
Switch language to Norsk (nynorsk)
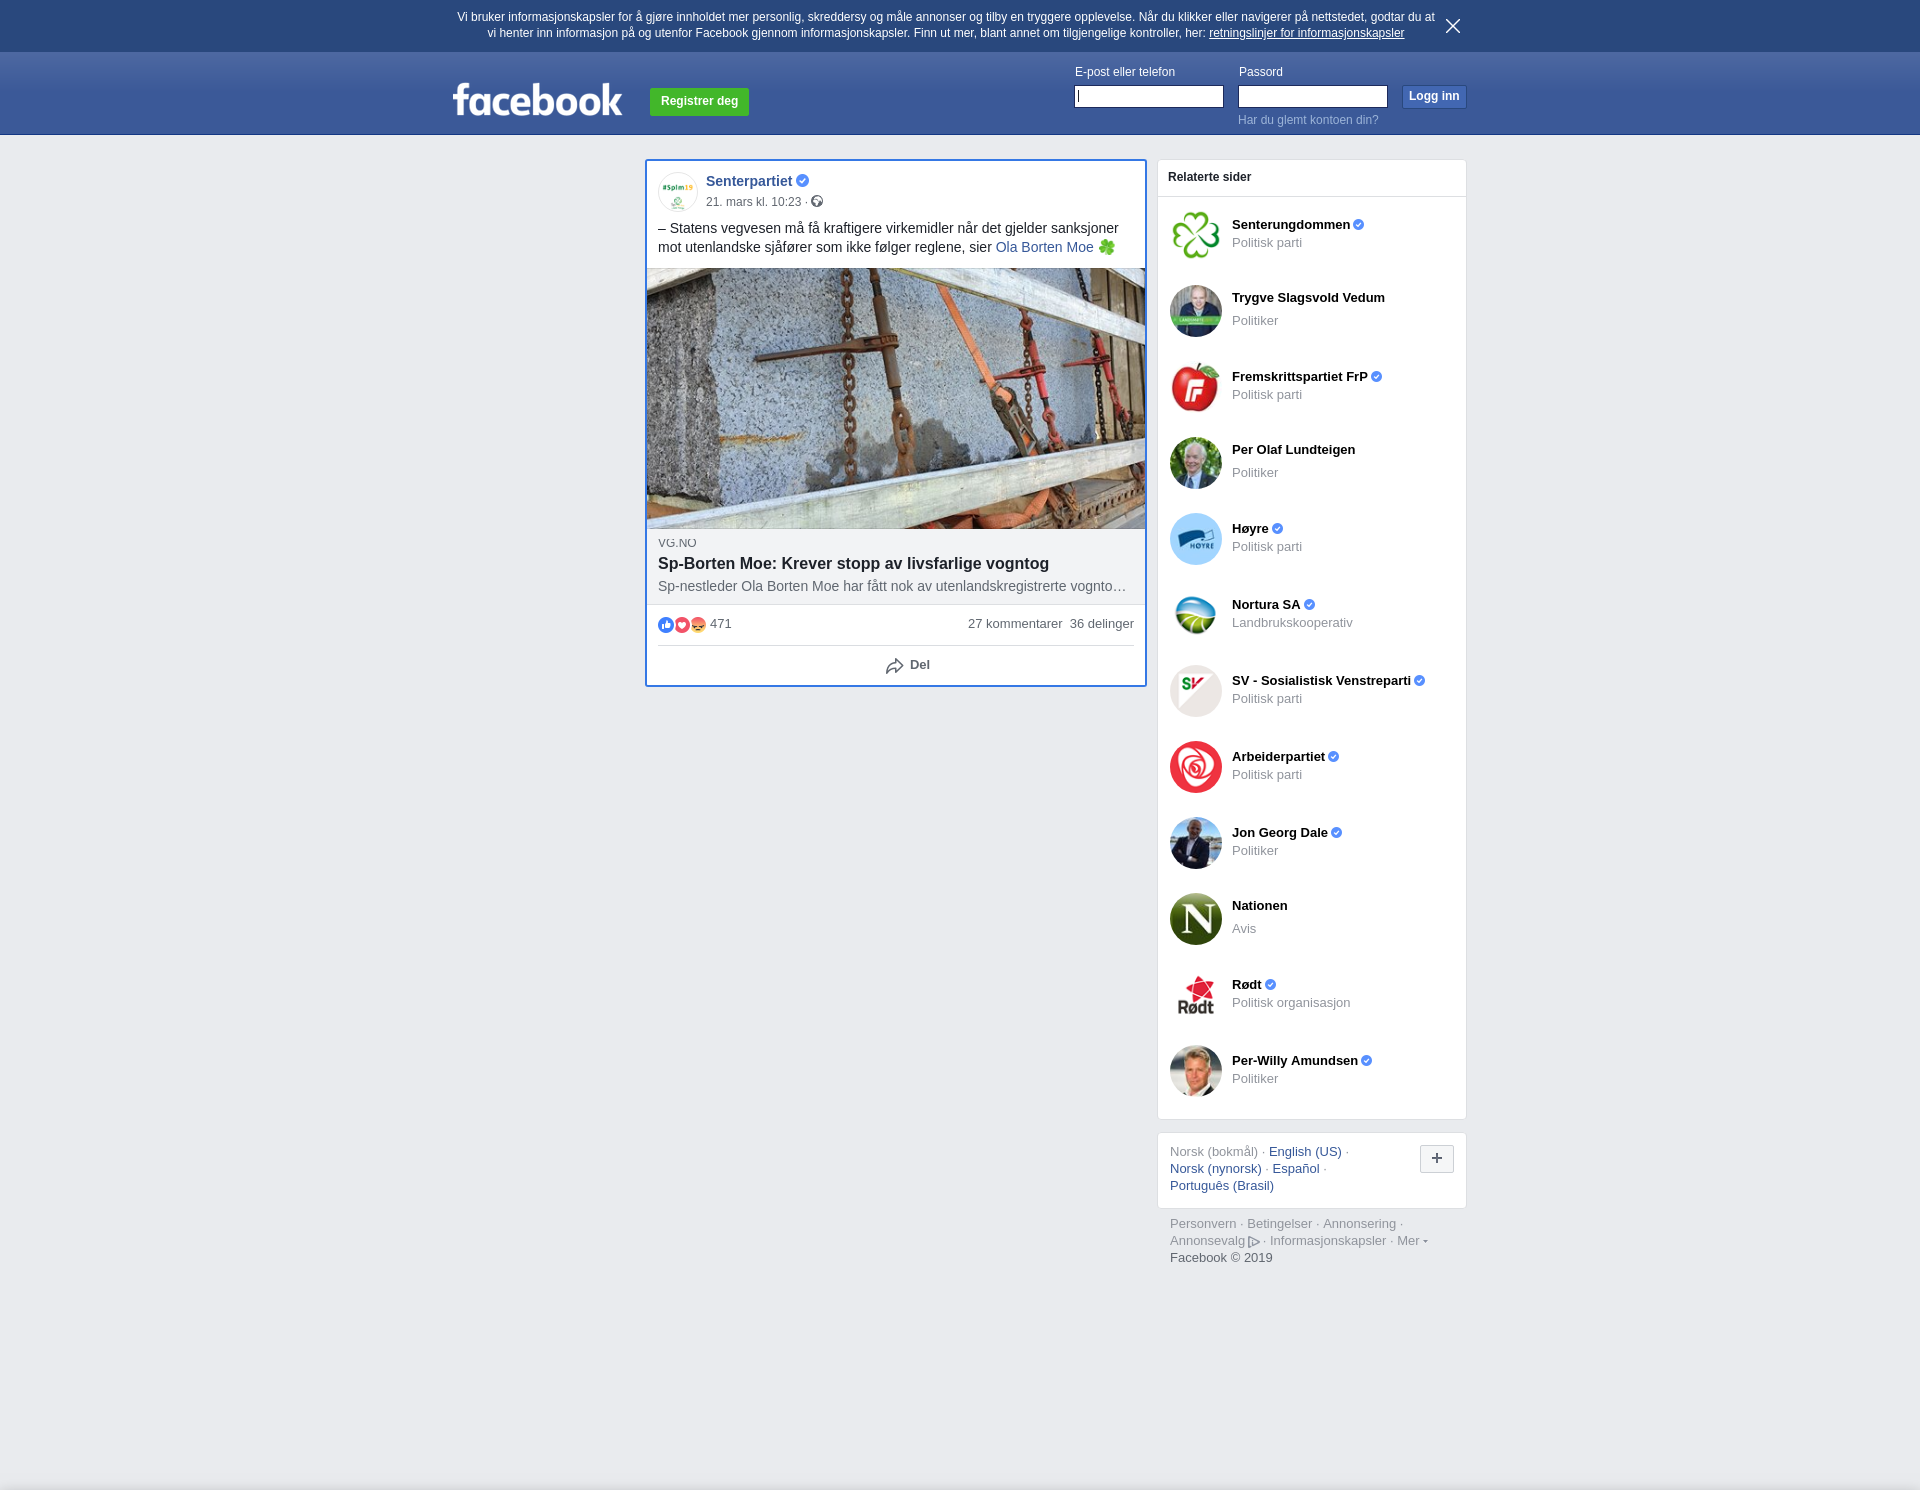(1216, 1169)
